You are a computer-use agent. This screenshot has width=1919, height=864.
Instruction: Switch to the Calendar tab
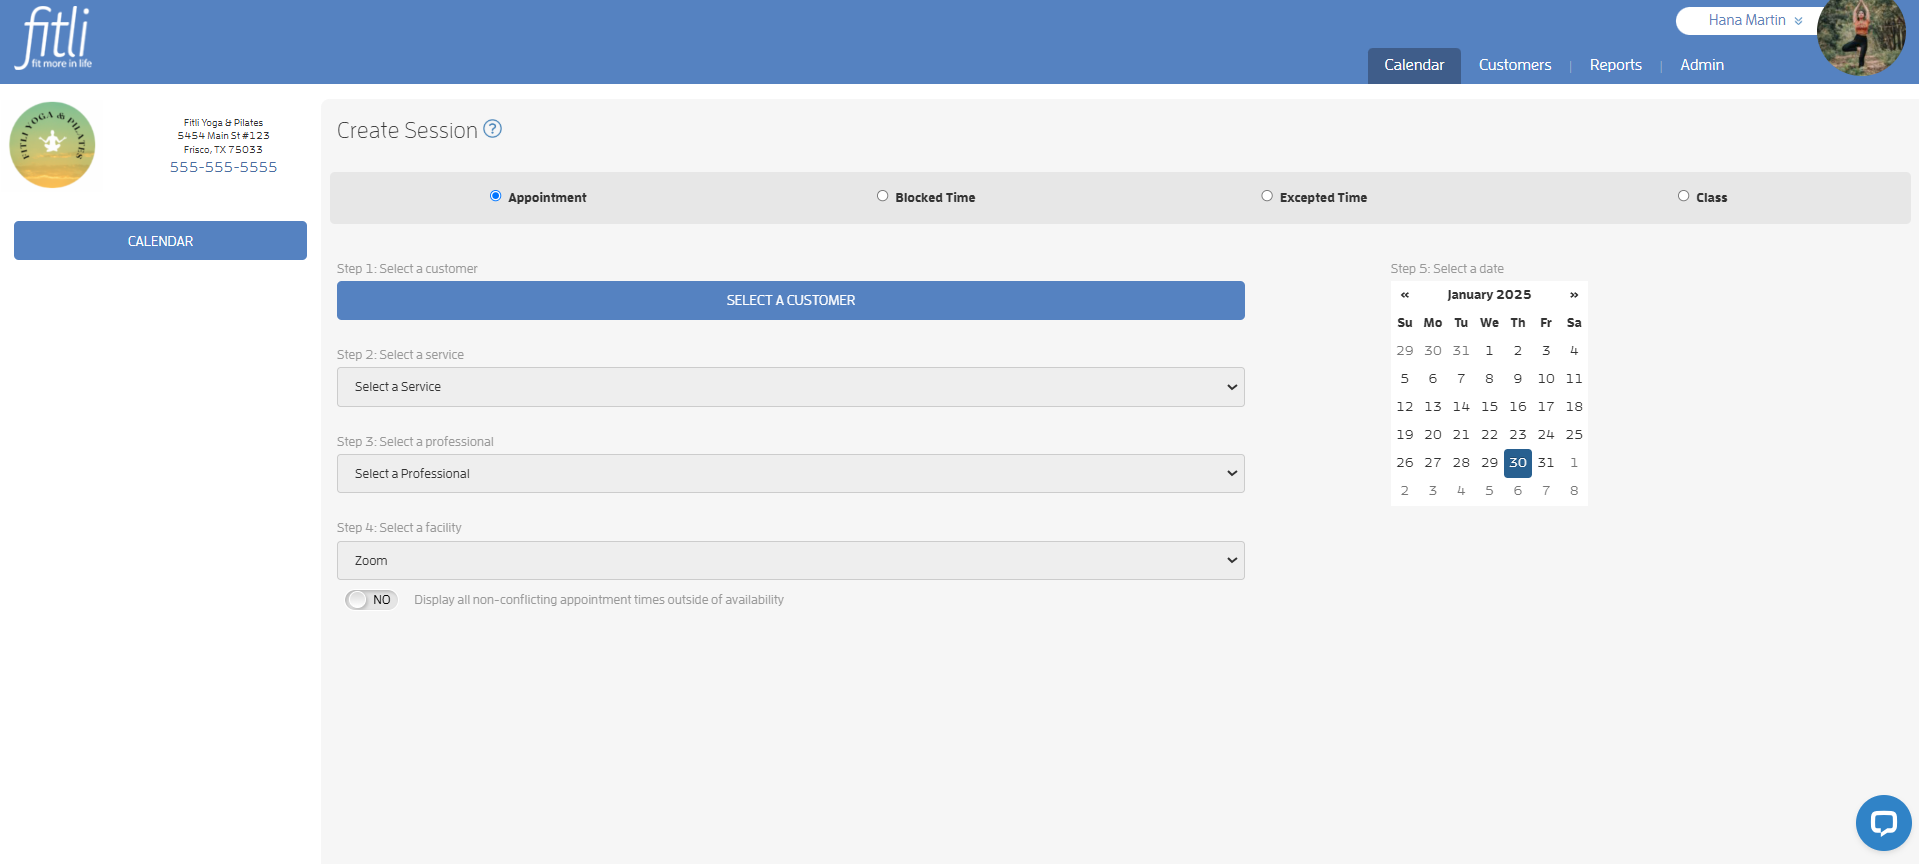[1414, 65]
